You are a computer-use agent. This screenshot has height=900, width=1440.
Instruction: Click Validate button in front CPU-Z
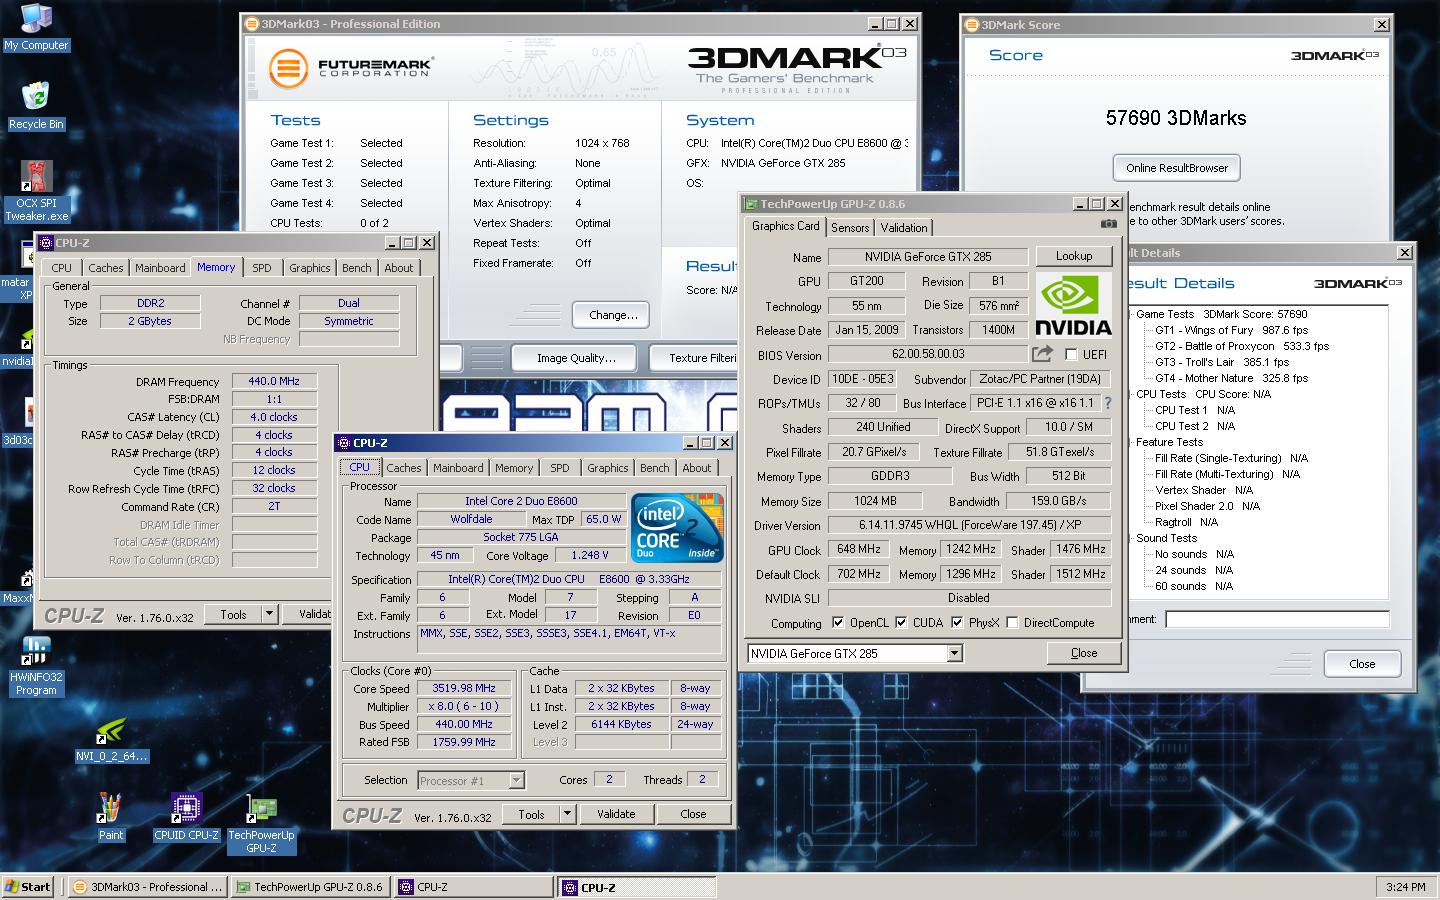616,814
